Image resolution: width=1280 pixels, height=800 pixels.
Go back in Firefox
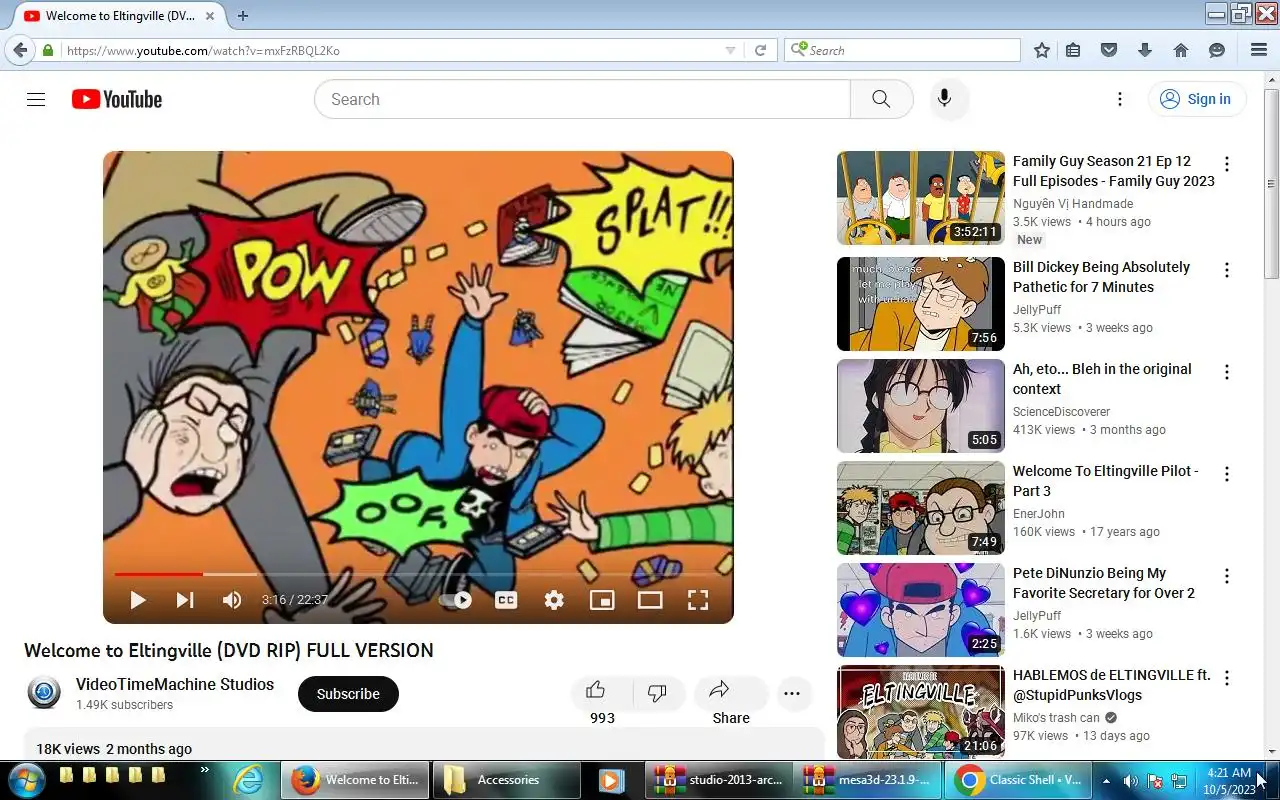click(x=20, y=50)
